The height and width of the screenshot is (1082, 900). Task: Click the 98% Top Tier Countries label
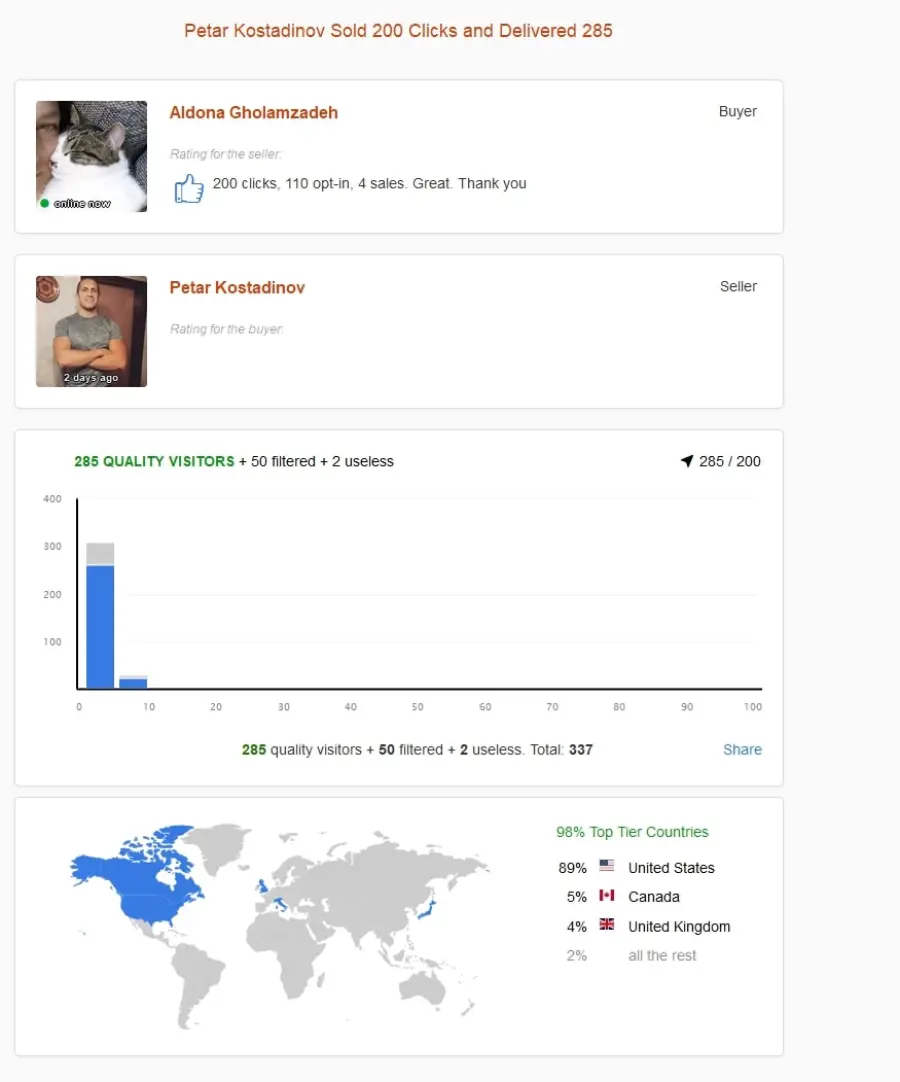[x=632, y=832]
